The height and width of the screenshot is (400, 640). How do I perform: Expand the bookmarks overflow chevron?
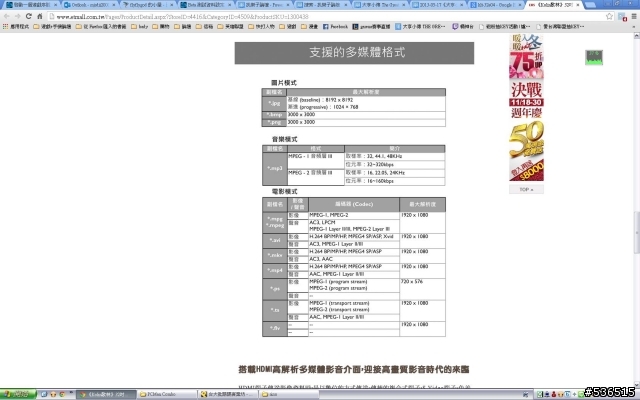[634, 27]
